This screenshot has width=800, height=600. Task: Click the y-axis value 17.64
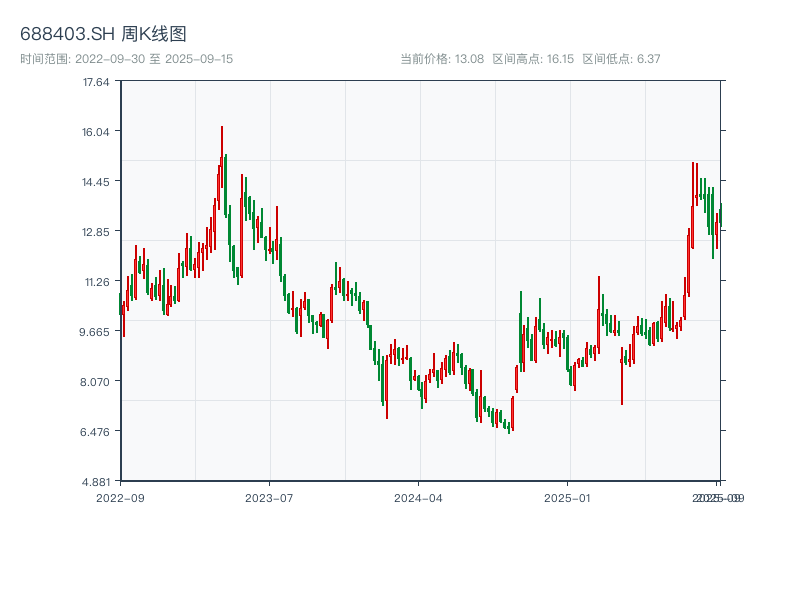point(96,82)
